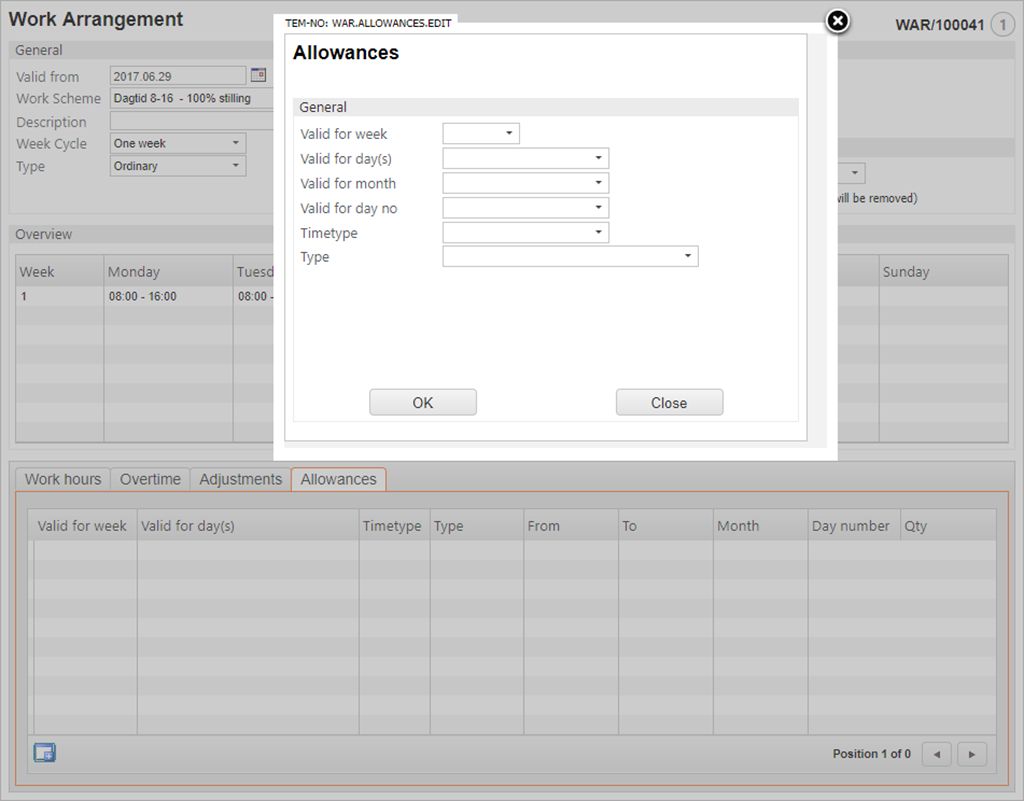Click the circled 1 badge near WAR/100041
The width and height of the screenshot is (1024, 801).
pos(1002,25)
